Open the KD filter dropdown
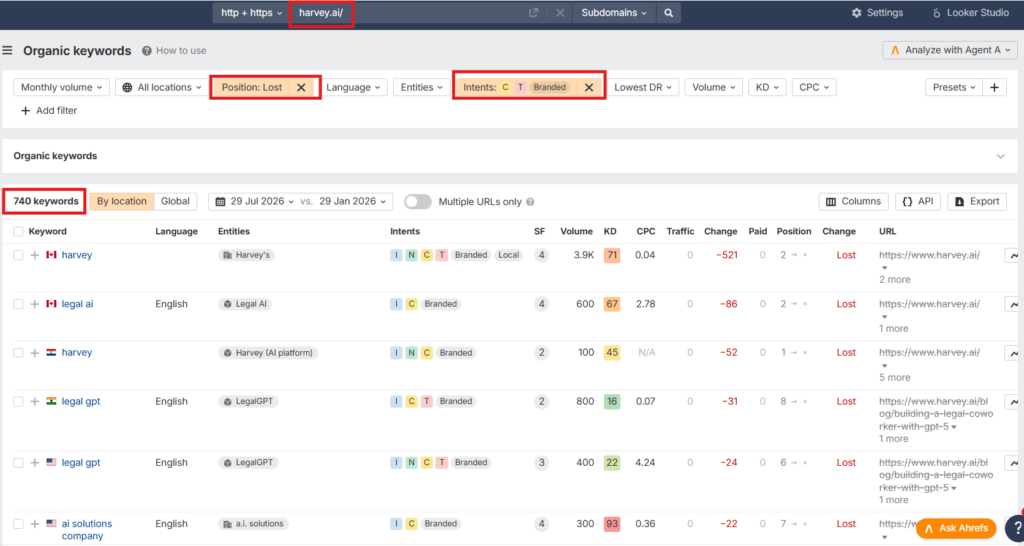 point(767,88)
